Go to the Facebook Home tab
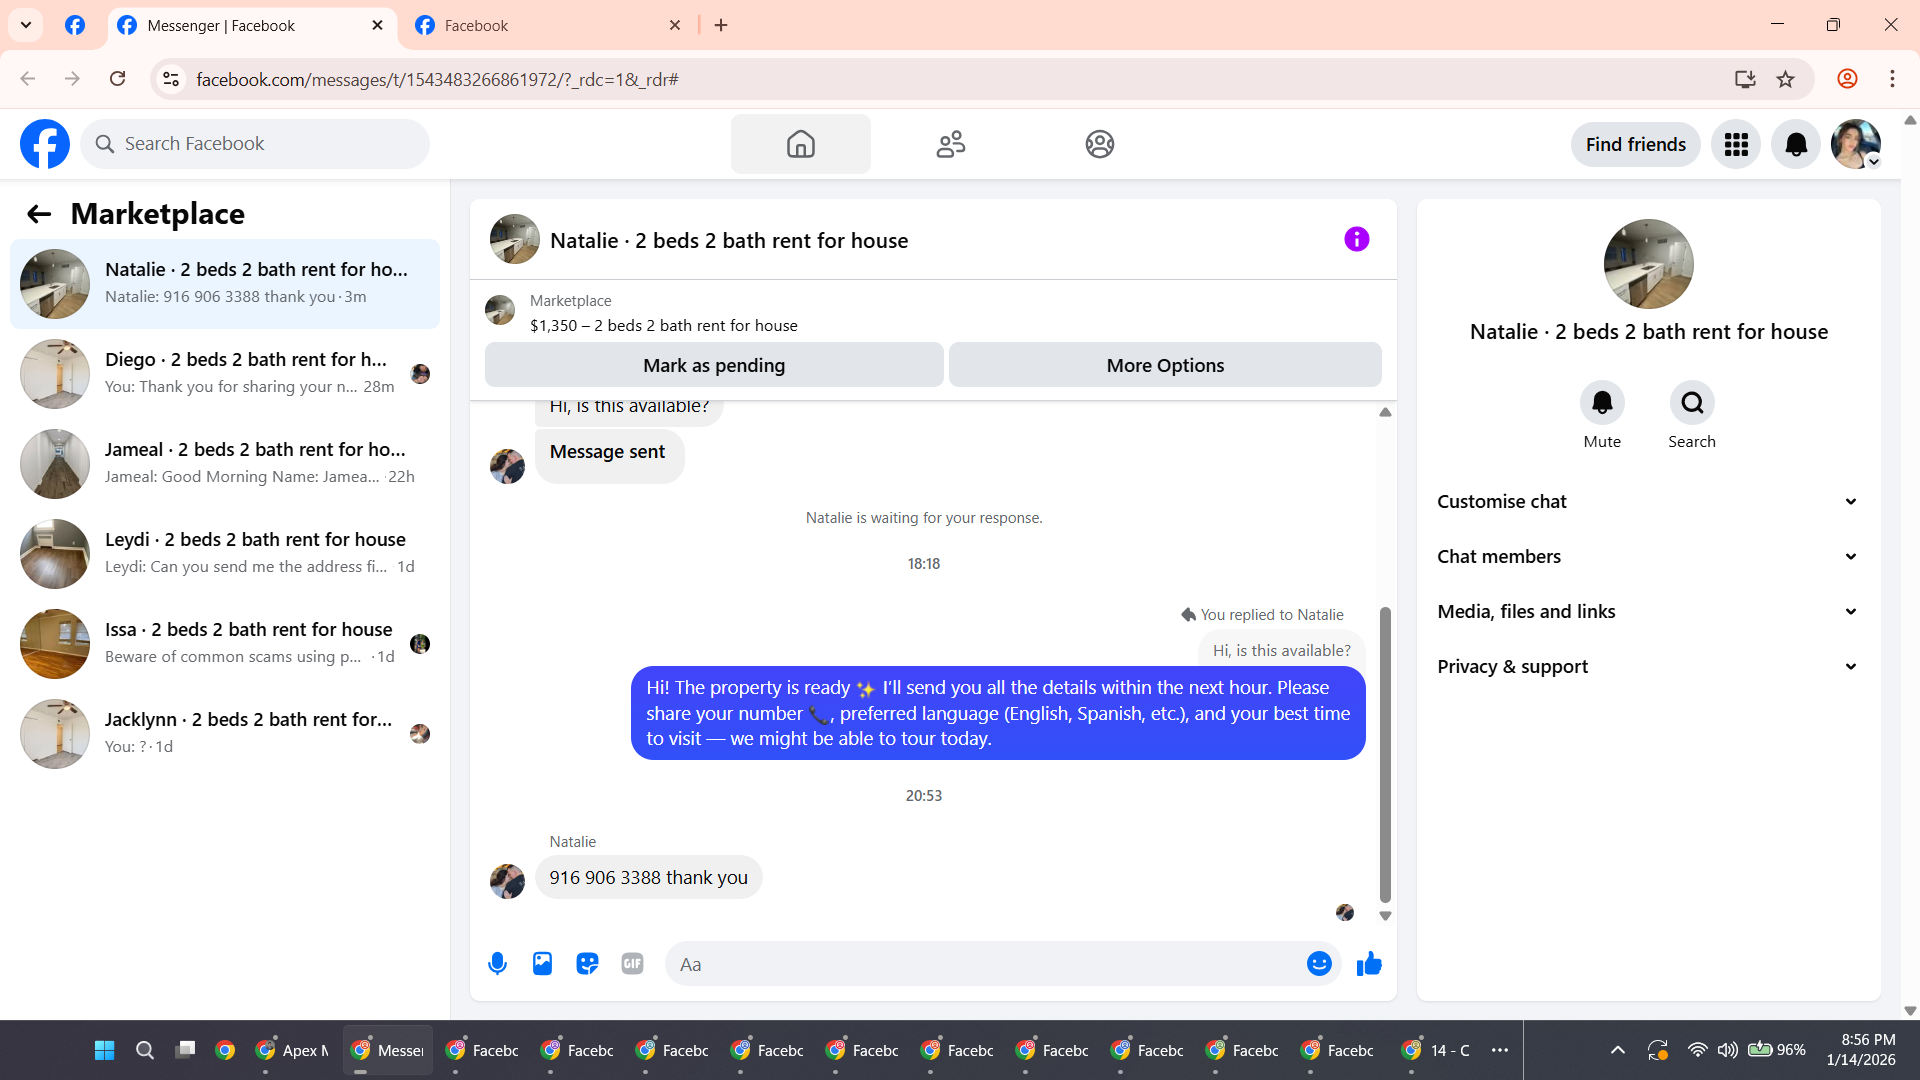This screenshot has width=1920, height=1080. pyautogui.click(x=800, y=144)
